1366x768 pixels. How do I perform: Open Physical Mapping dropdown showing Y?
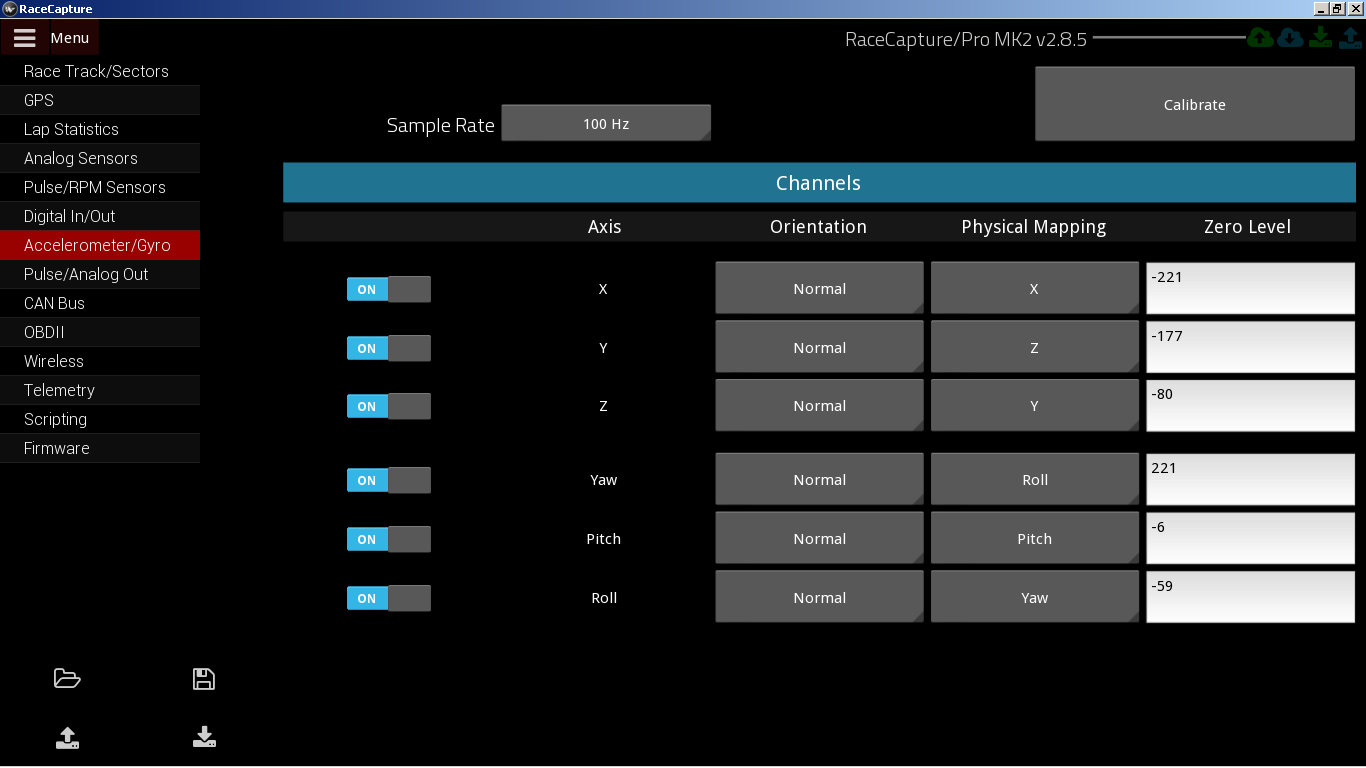[1035, 405]
